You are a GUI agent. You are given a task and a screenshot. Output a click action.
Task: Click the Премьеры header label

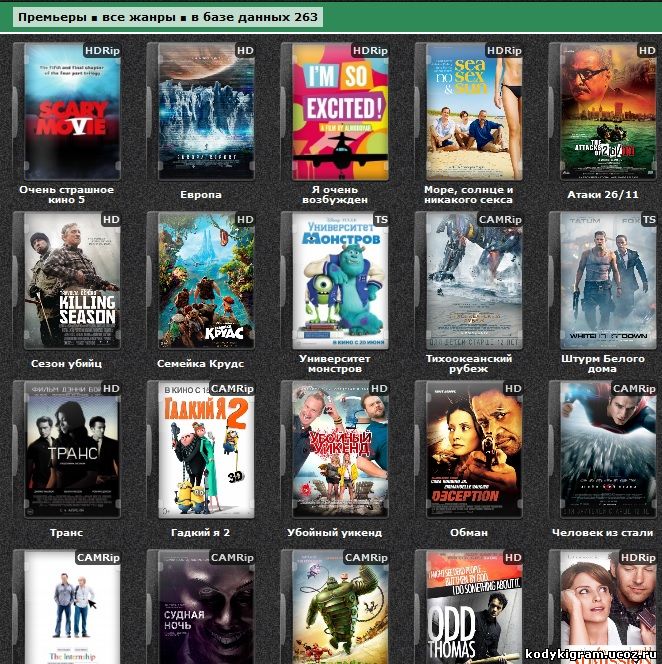[x=52, y=17]
